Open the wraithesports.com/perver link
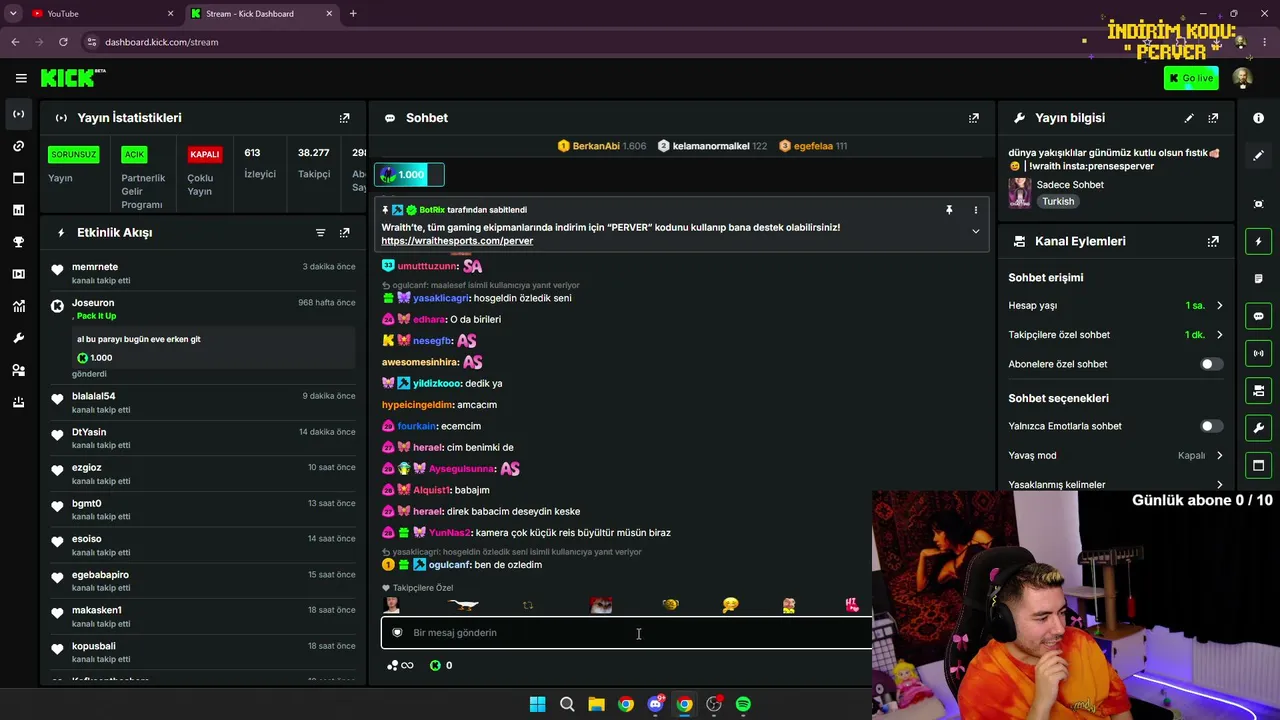This screenshot has height=720, width=1280. pos(457,241)
